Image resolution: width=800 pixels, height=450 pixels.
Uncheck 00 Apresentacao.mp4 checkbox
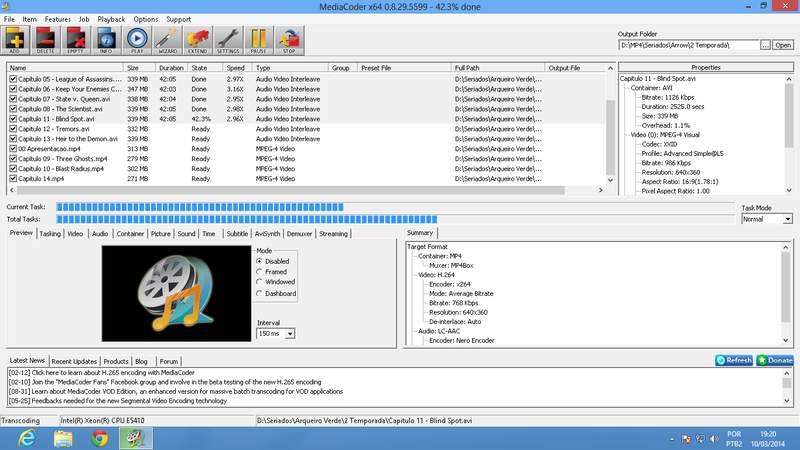point(13,148)
